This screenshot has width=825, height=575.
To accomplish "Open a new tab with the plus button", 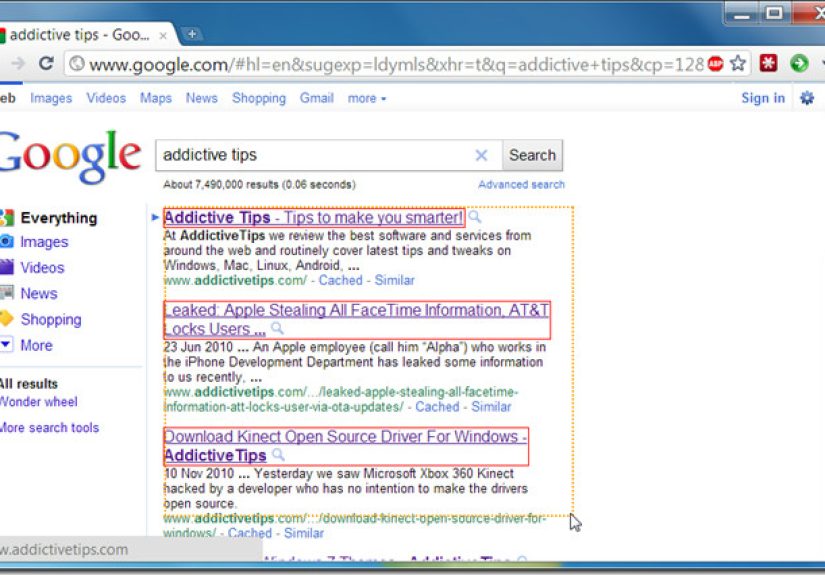I will pos(192,34).
